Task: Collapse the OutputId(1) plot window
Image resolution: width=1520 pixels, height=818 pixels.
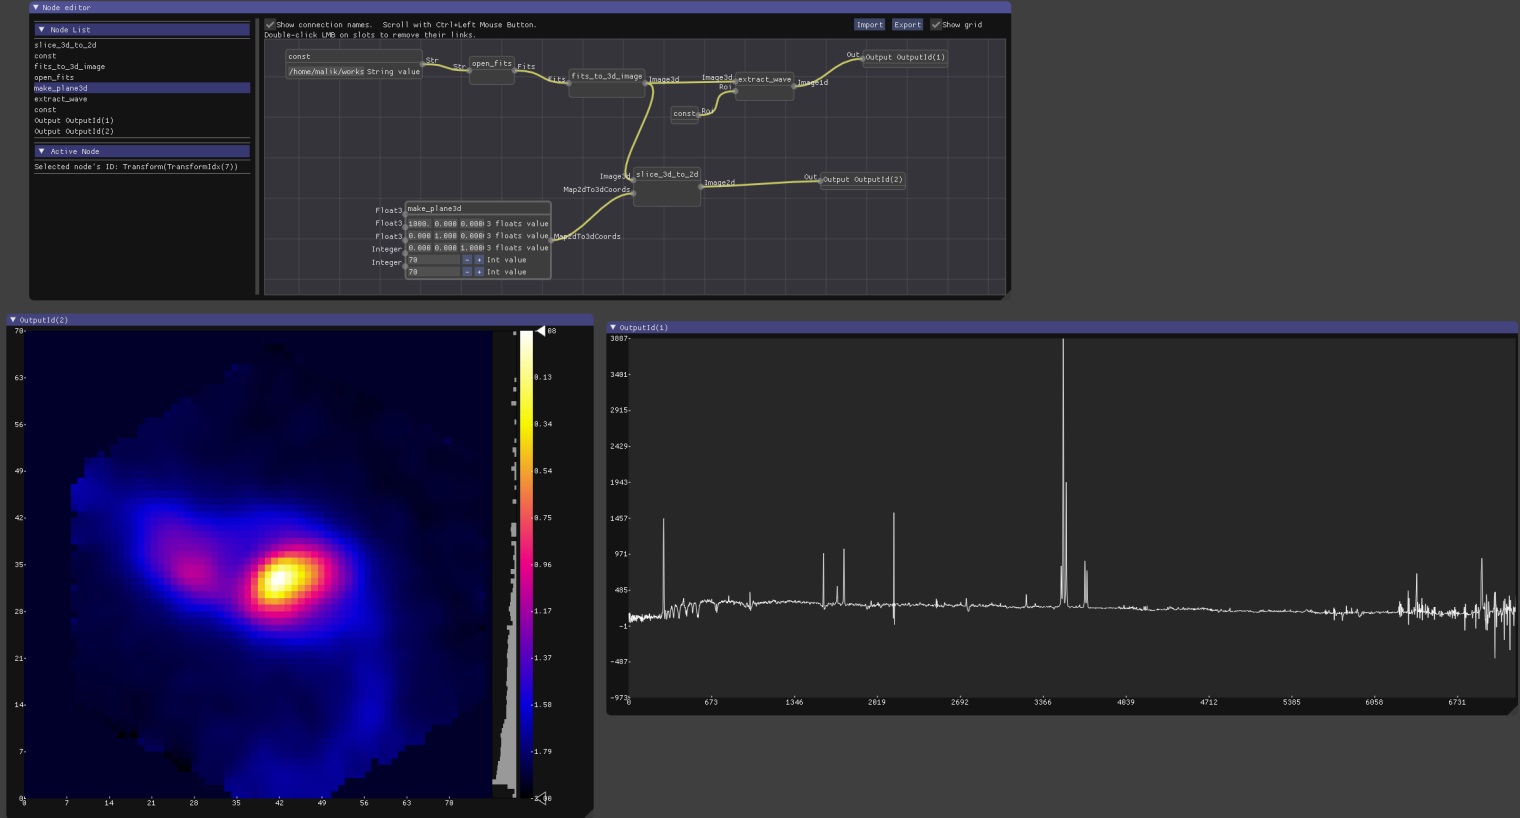Action: coord(613,327)
